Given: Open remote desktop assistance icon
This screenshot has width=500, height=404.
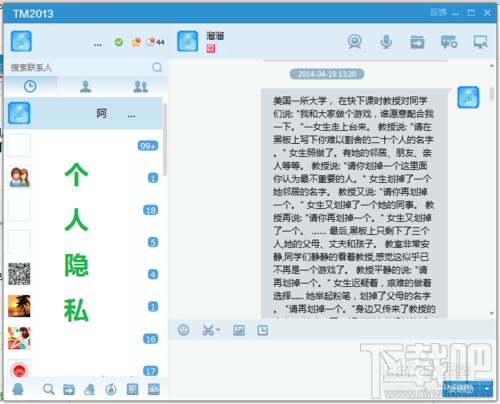Looking at the screenshot, I should point(480,42).
